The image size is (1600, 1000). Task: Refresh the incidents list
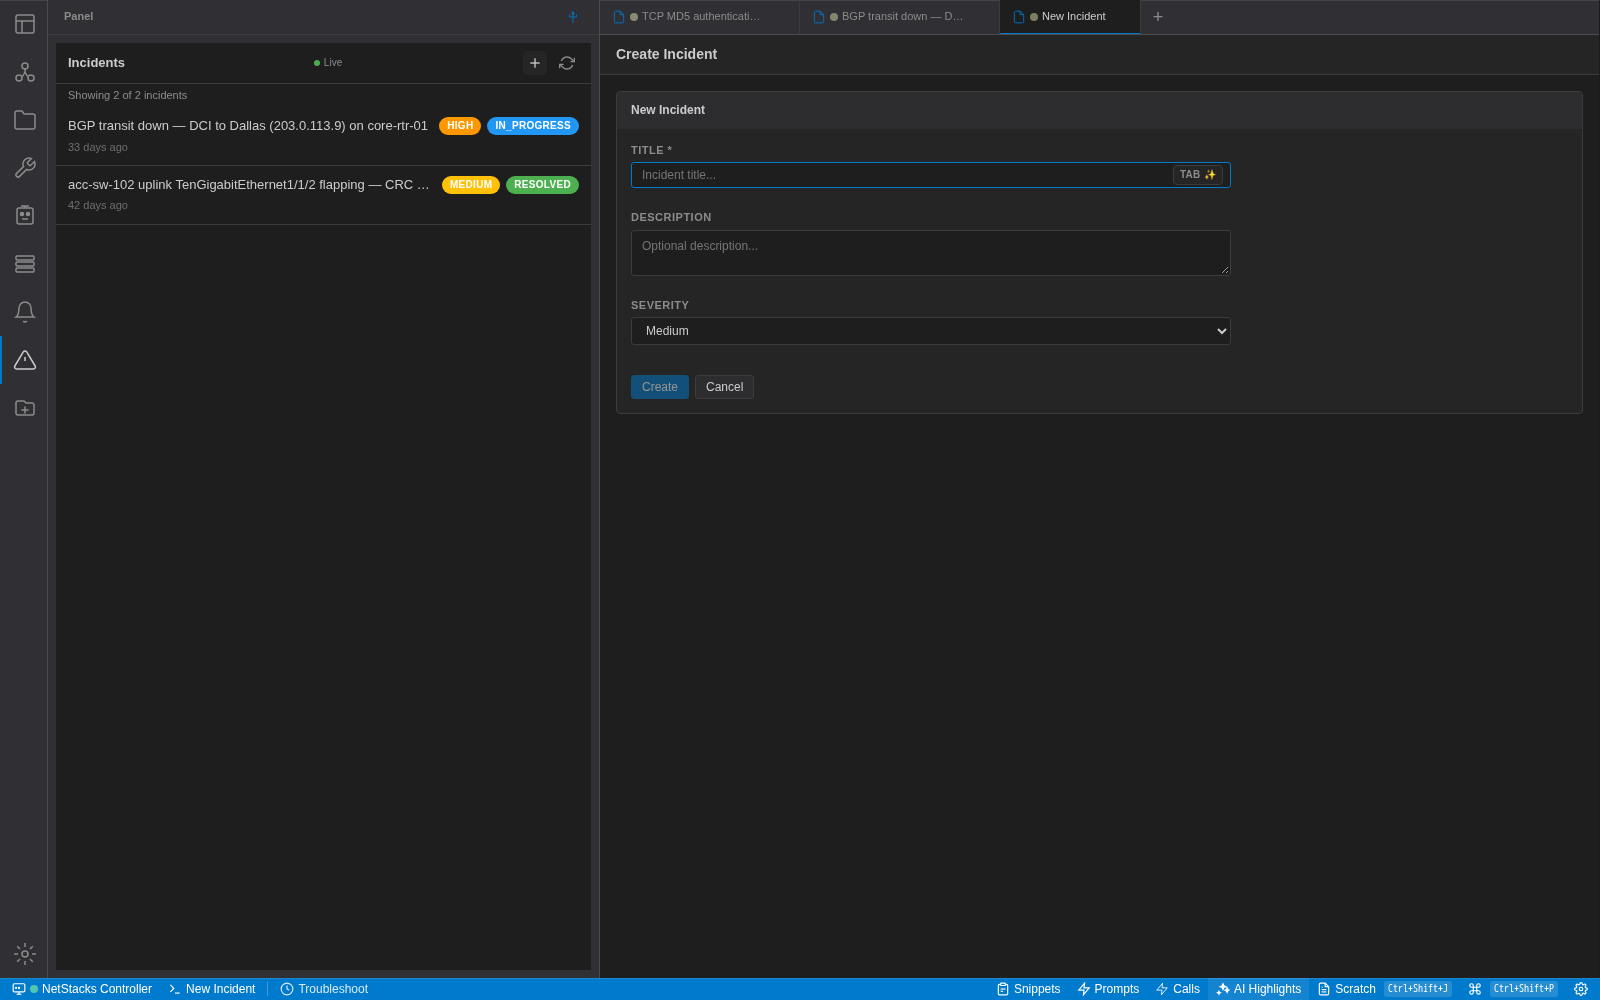[x=567, y=63]
